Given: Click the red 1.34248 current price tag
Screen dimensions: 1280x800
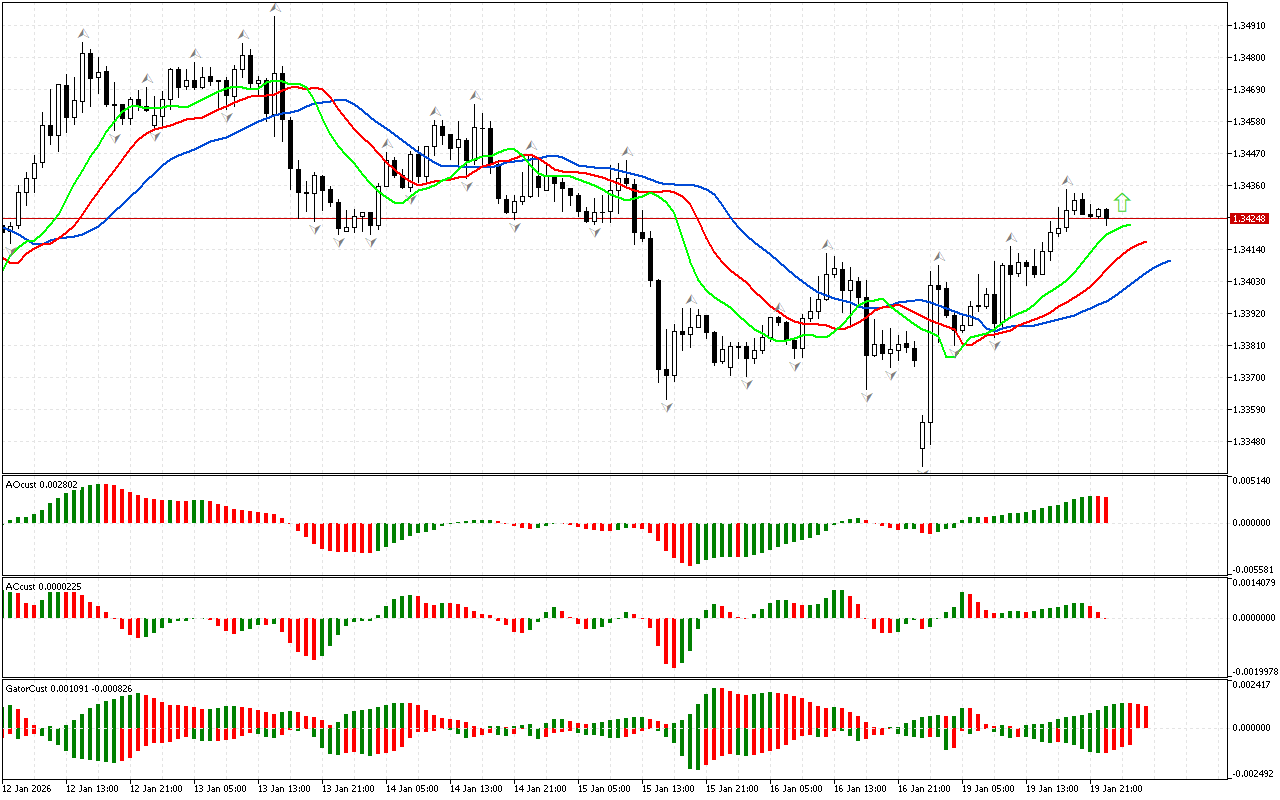Looking at the screenshot, I should (x=1250, y=218).
